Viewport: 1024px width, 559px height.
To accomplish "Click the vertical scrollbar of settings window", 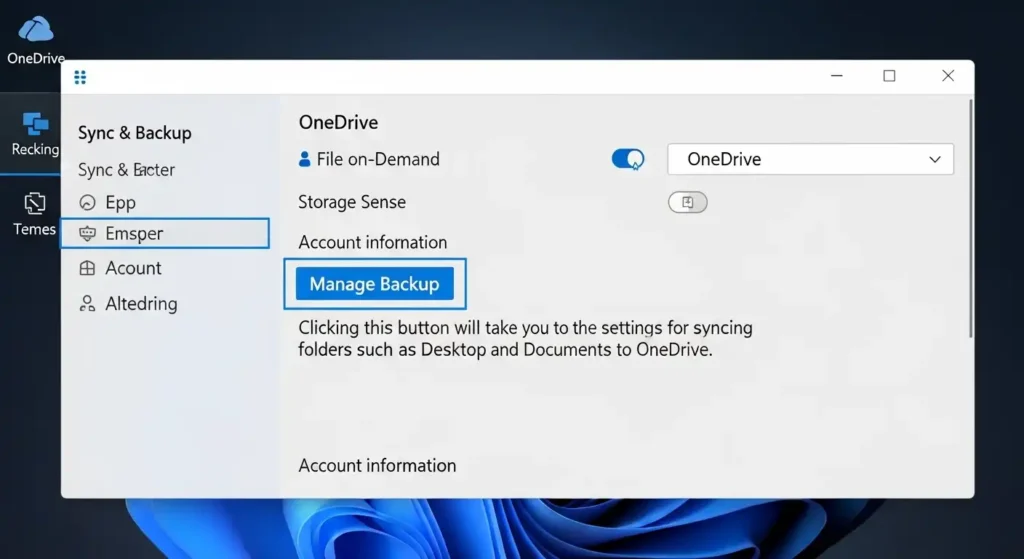I will tap(970, 219).
